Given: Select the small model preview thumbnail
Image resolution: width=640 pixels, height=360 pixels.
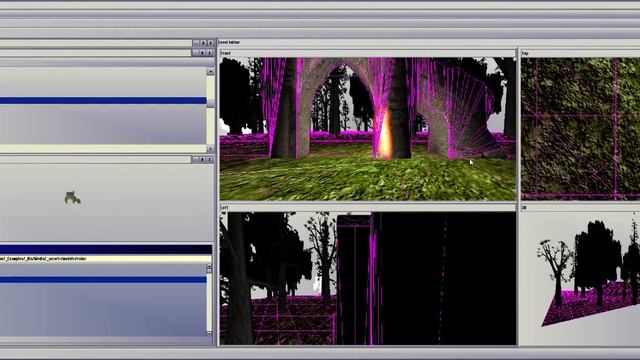Looking at the screenshot, I should [72, 198].
